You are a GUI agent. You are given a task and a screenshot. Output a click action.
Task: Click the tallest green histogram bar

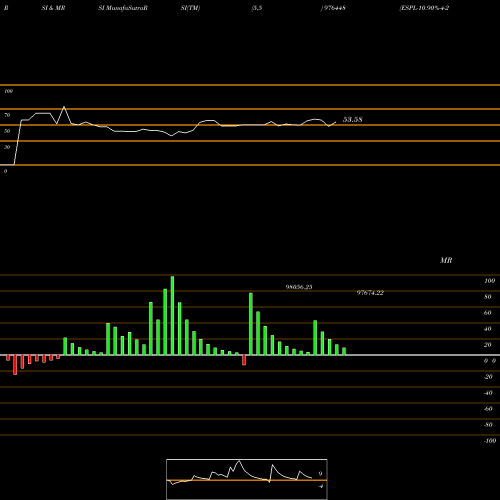tap(172, 315)
